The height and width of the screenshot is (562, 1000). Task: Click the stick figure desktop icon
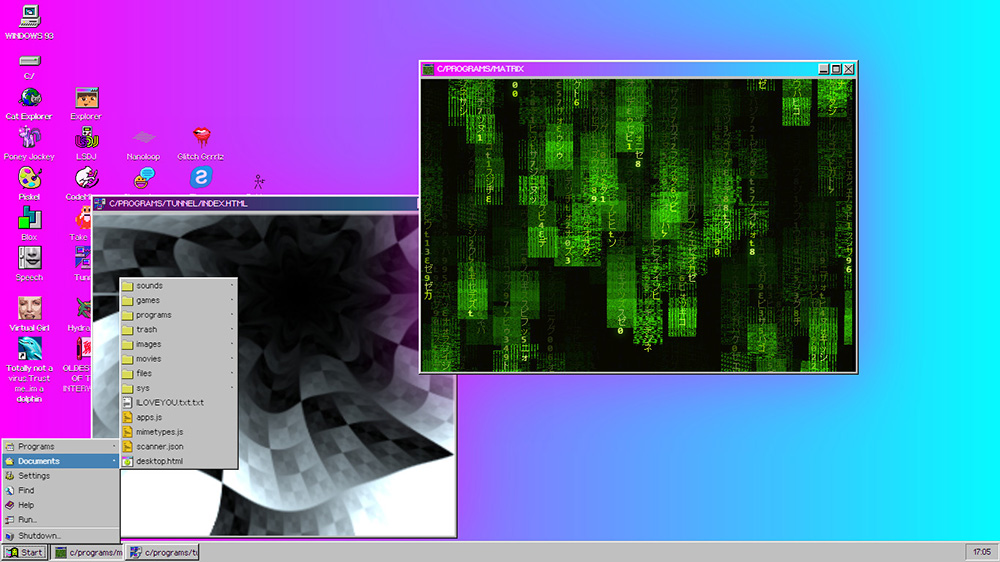coord(258,182)
